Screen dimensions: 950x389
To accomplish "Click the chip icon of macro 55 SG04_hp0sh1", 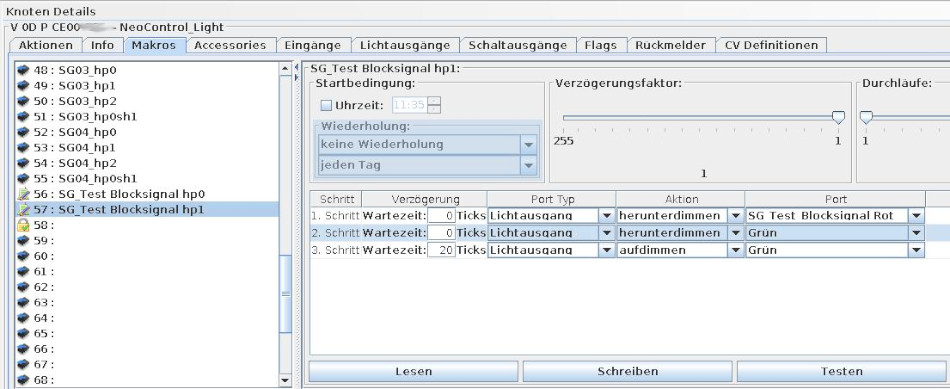I will point(24,179).
